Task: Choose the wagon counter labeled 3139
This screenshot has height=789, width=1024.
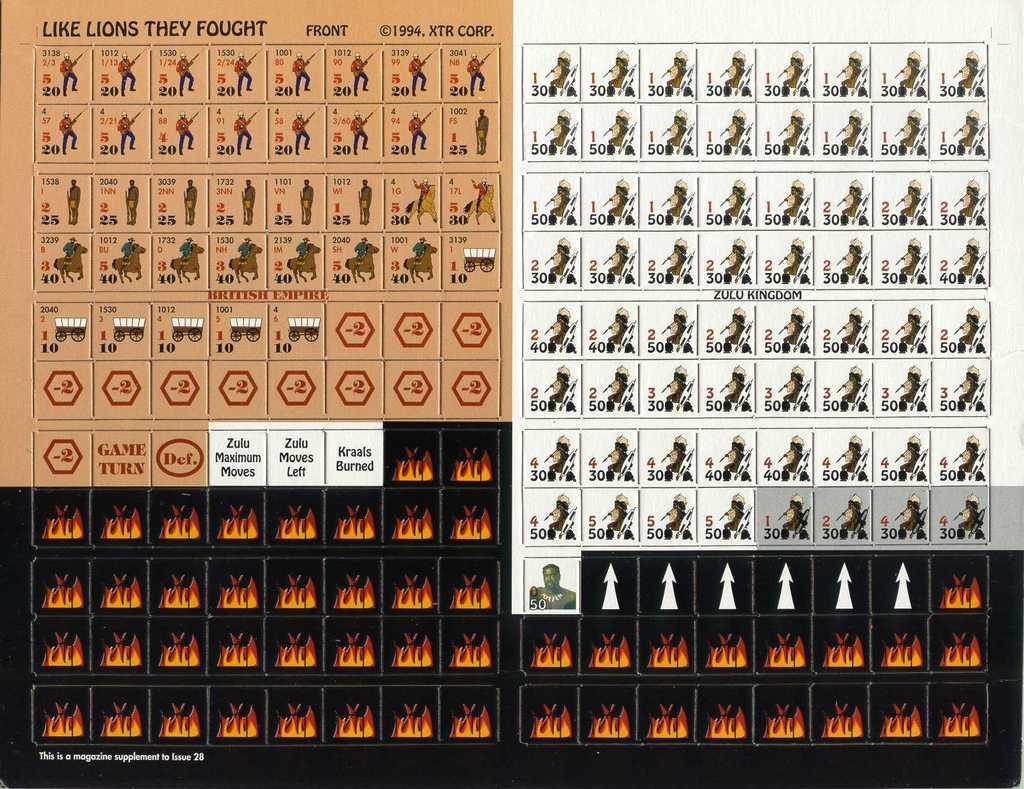Action: pyautogui.click(x=470, y=260)
